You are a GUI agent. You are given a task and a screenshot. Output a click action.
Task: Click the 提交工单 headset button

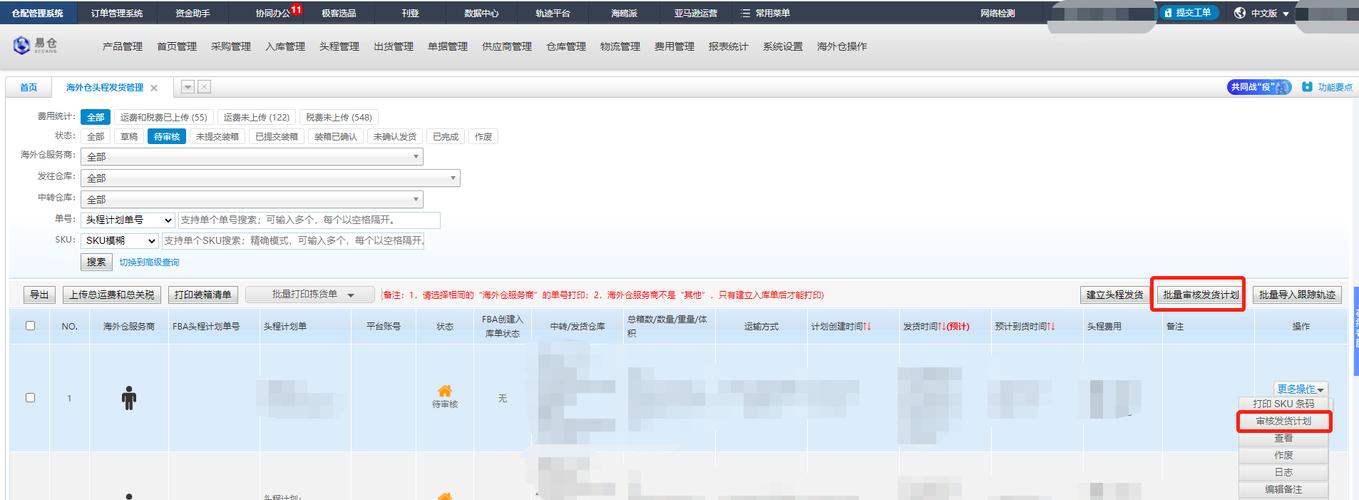coord(1188,13)
